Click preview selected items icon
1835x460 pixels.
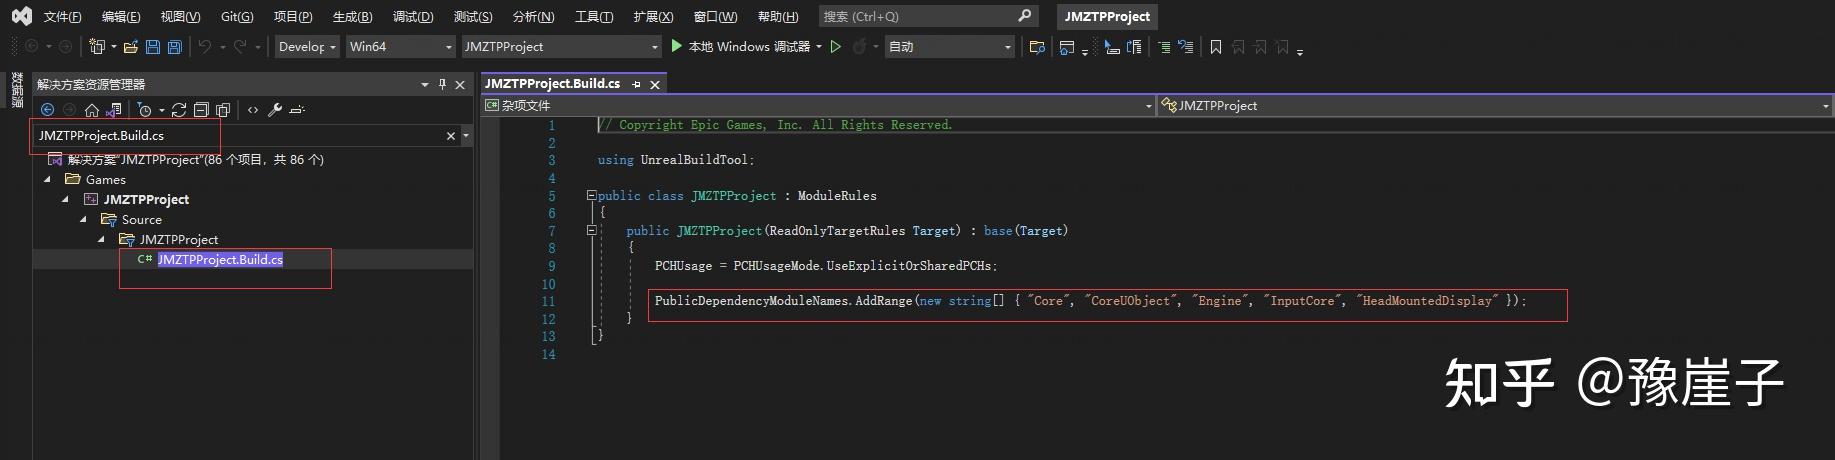click(x=296, y=110)
